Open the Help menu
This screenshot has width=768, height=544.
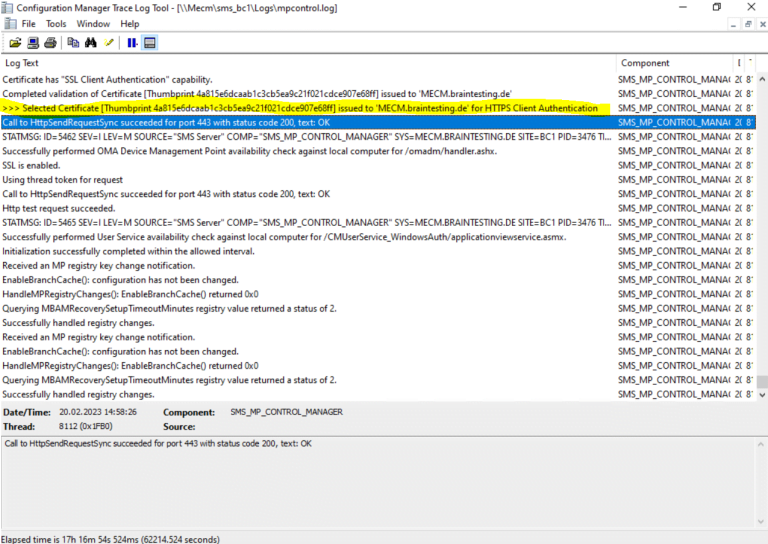coord(130,24)
